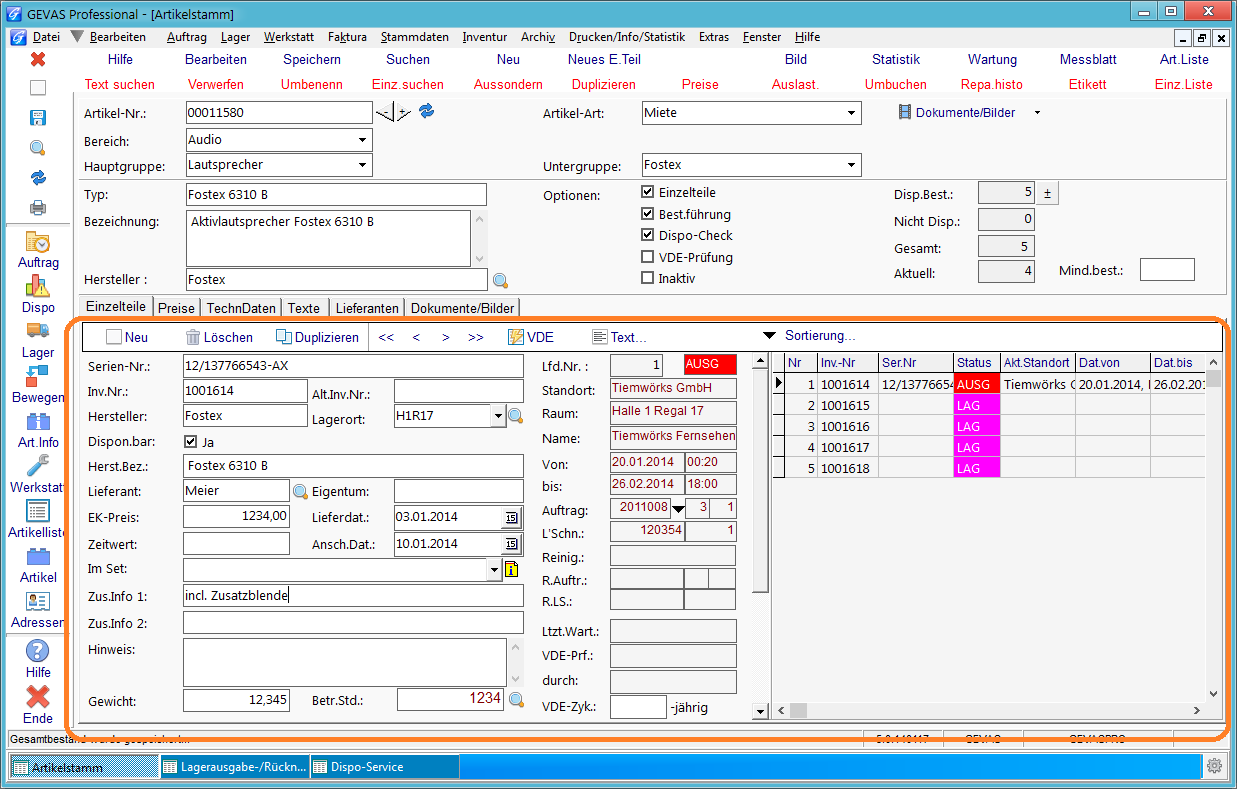Click the magnifier search icon in left sidebar

(38, 148)
